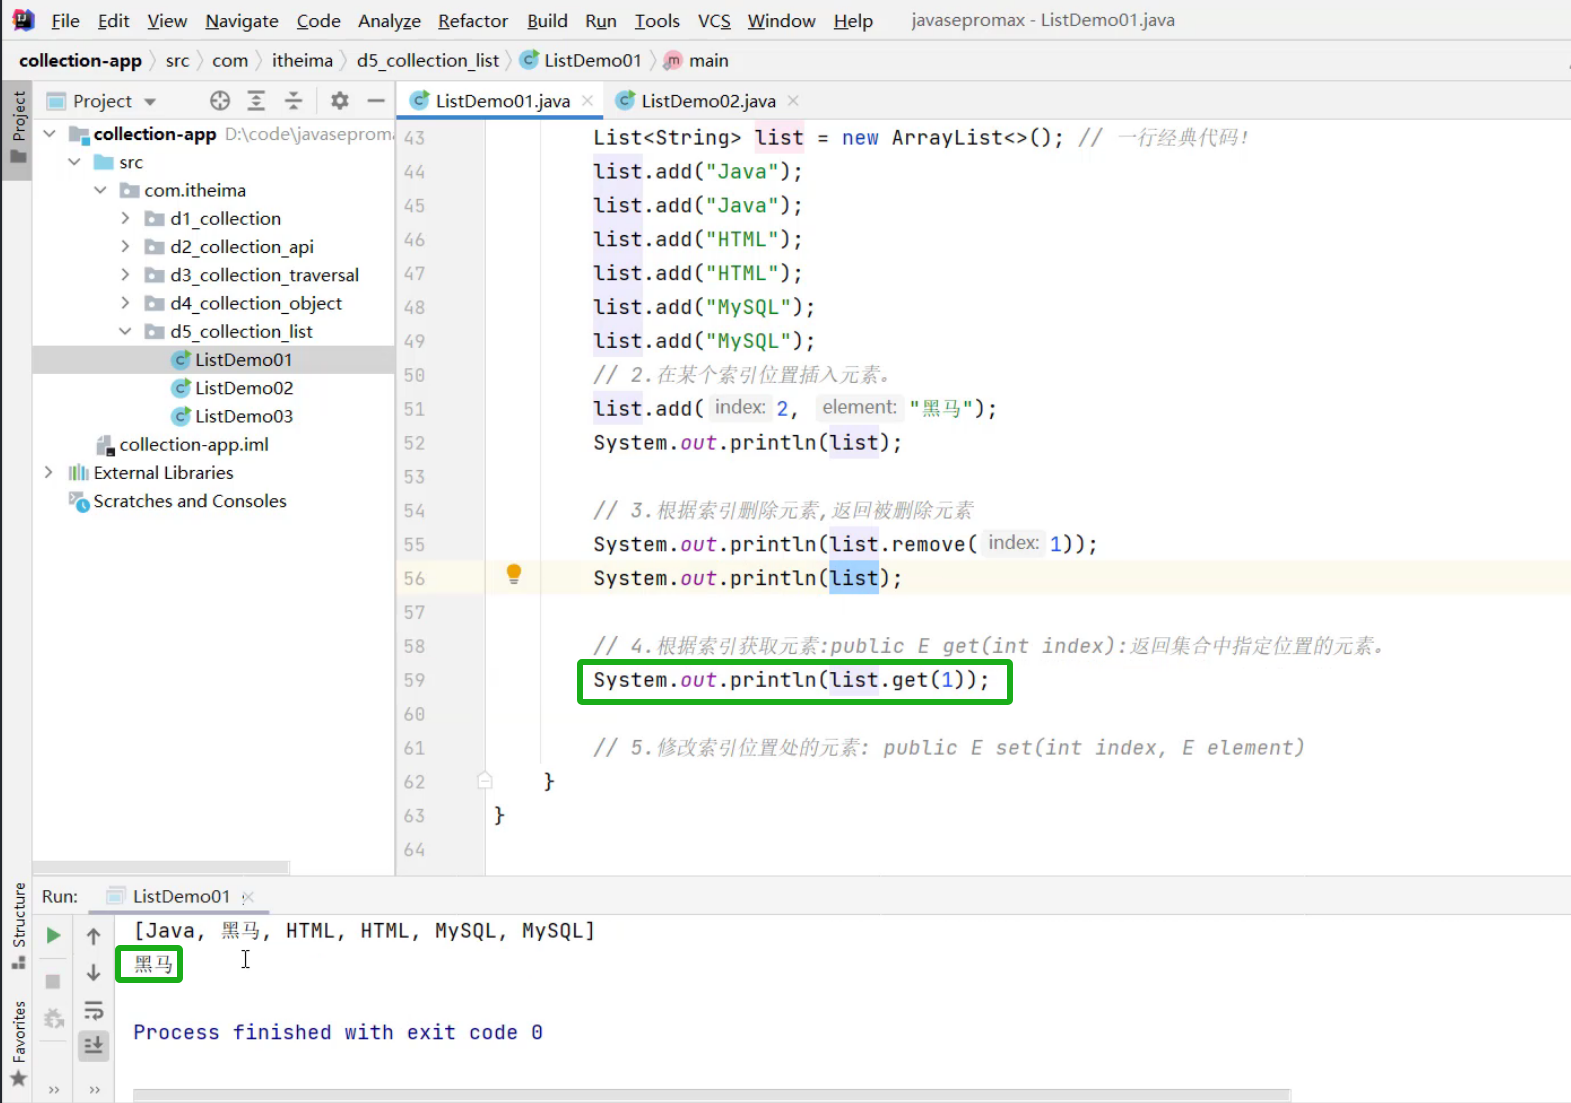1571x1103 pixels.
Task: Open the Tools menu
Action: (x=657, y=20)
